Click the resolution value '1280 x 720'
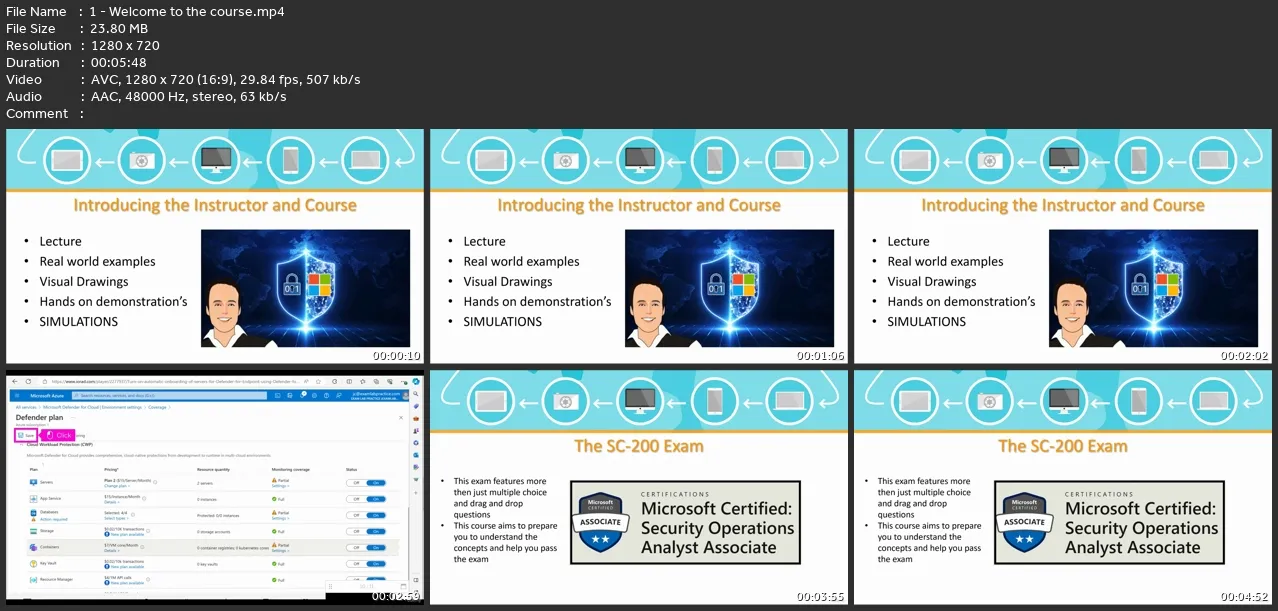The height and width of the screenshot is (611, 1278). tap(125, 46)
